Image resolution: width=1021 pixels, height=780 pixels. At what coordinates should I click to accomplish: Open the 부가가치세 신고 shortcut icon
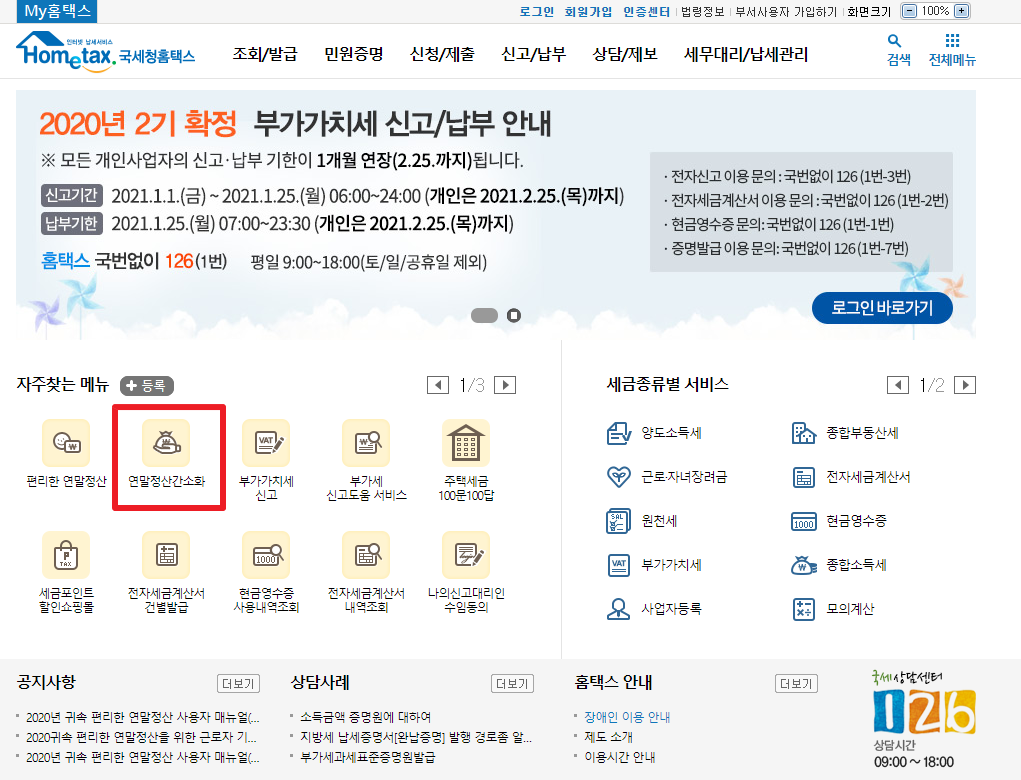(x=266, y=443)
